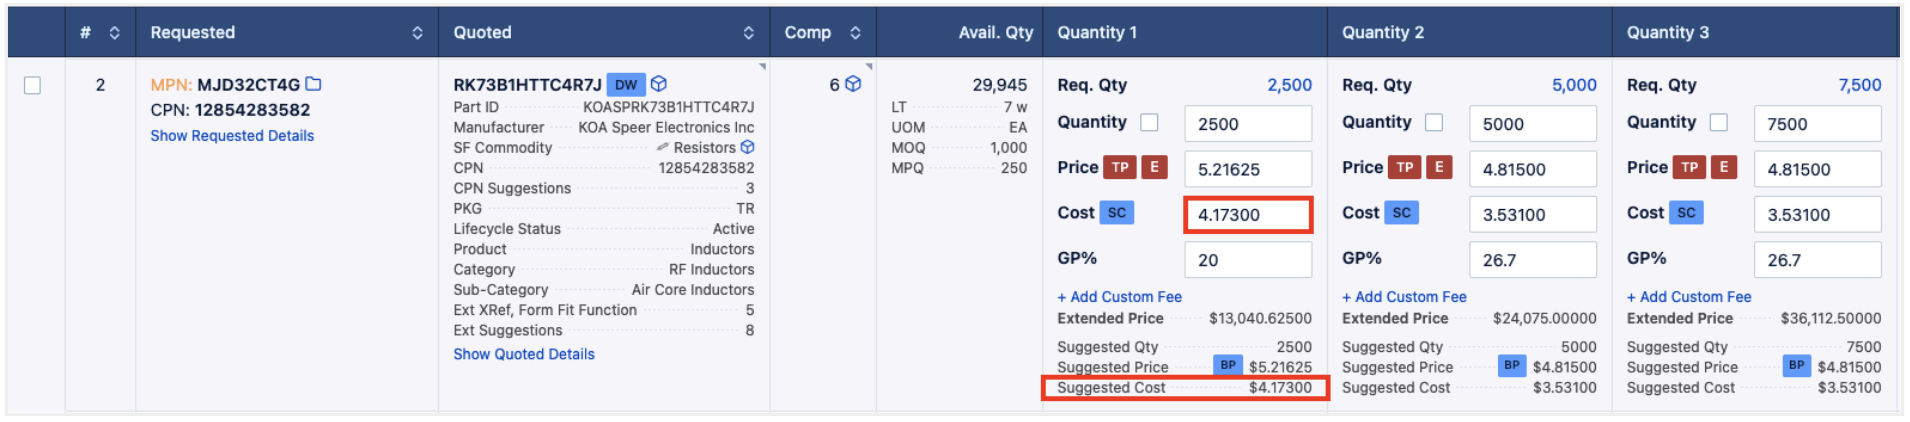
Task: Click the folder icon beside MPN MJD32CT4G
Action: (314, 84)
